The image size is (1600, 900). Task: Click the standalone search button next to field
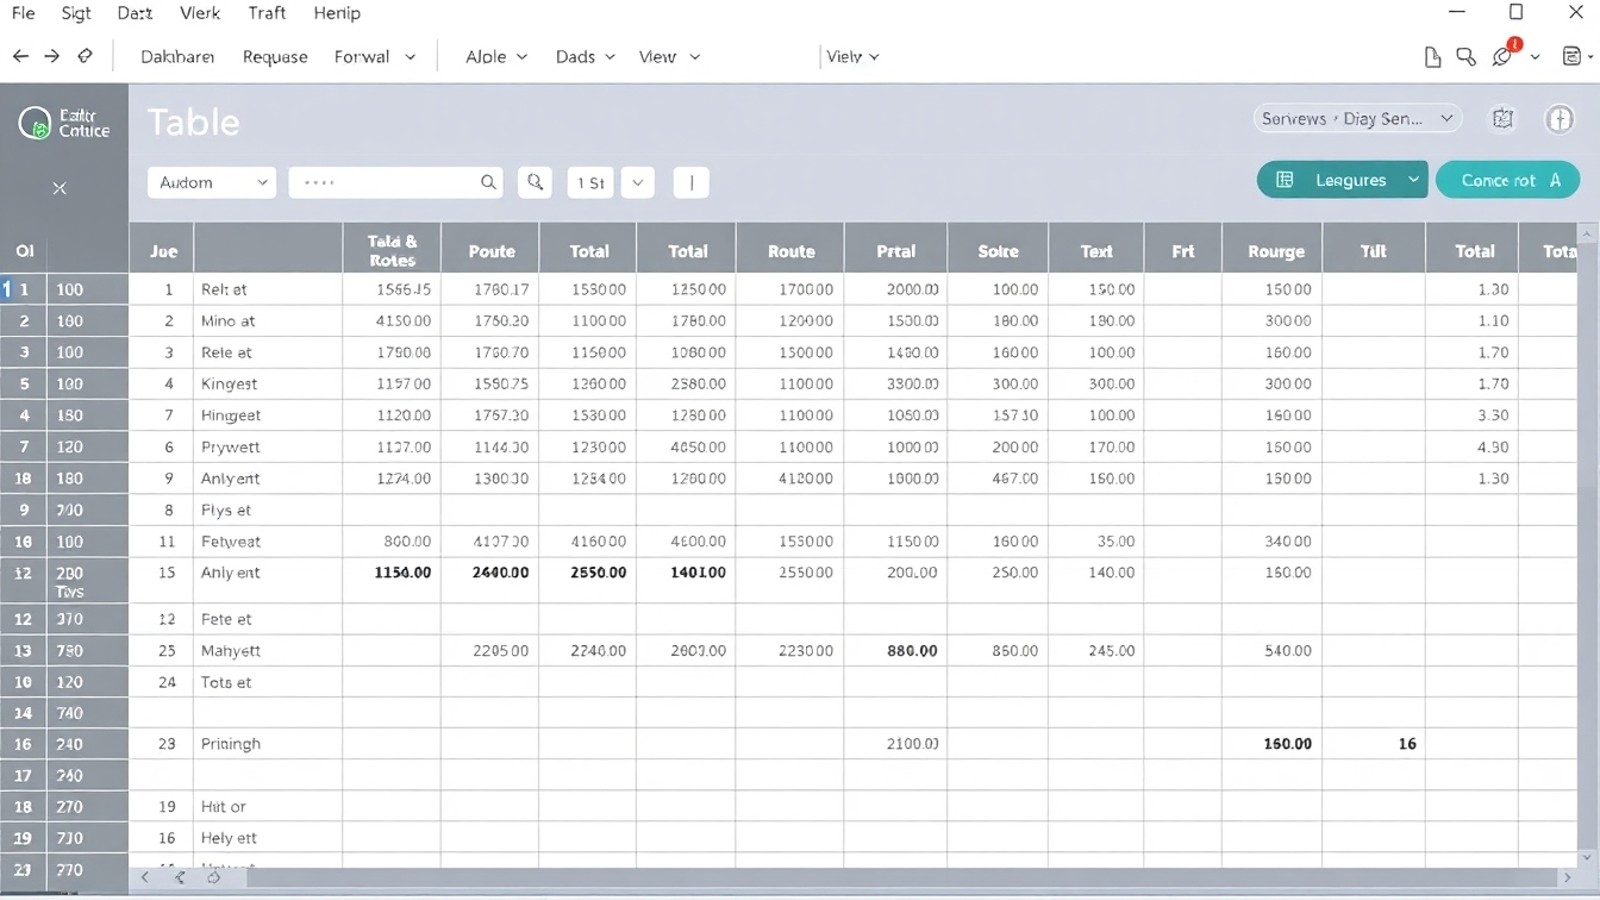(535, 182)
